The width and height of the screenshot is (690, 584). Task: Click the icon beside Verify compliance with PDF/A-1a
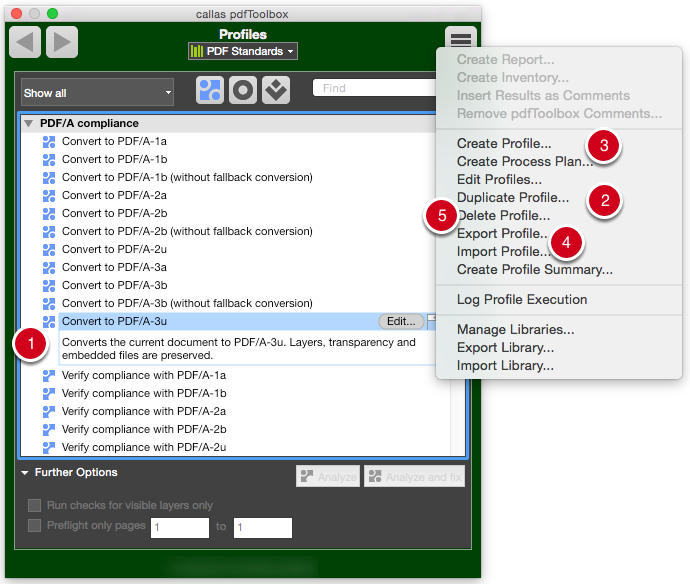pyautogui.click(x=49, y=376)
